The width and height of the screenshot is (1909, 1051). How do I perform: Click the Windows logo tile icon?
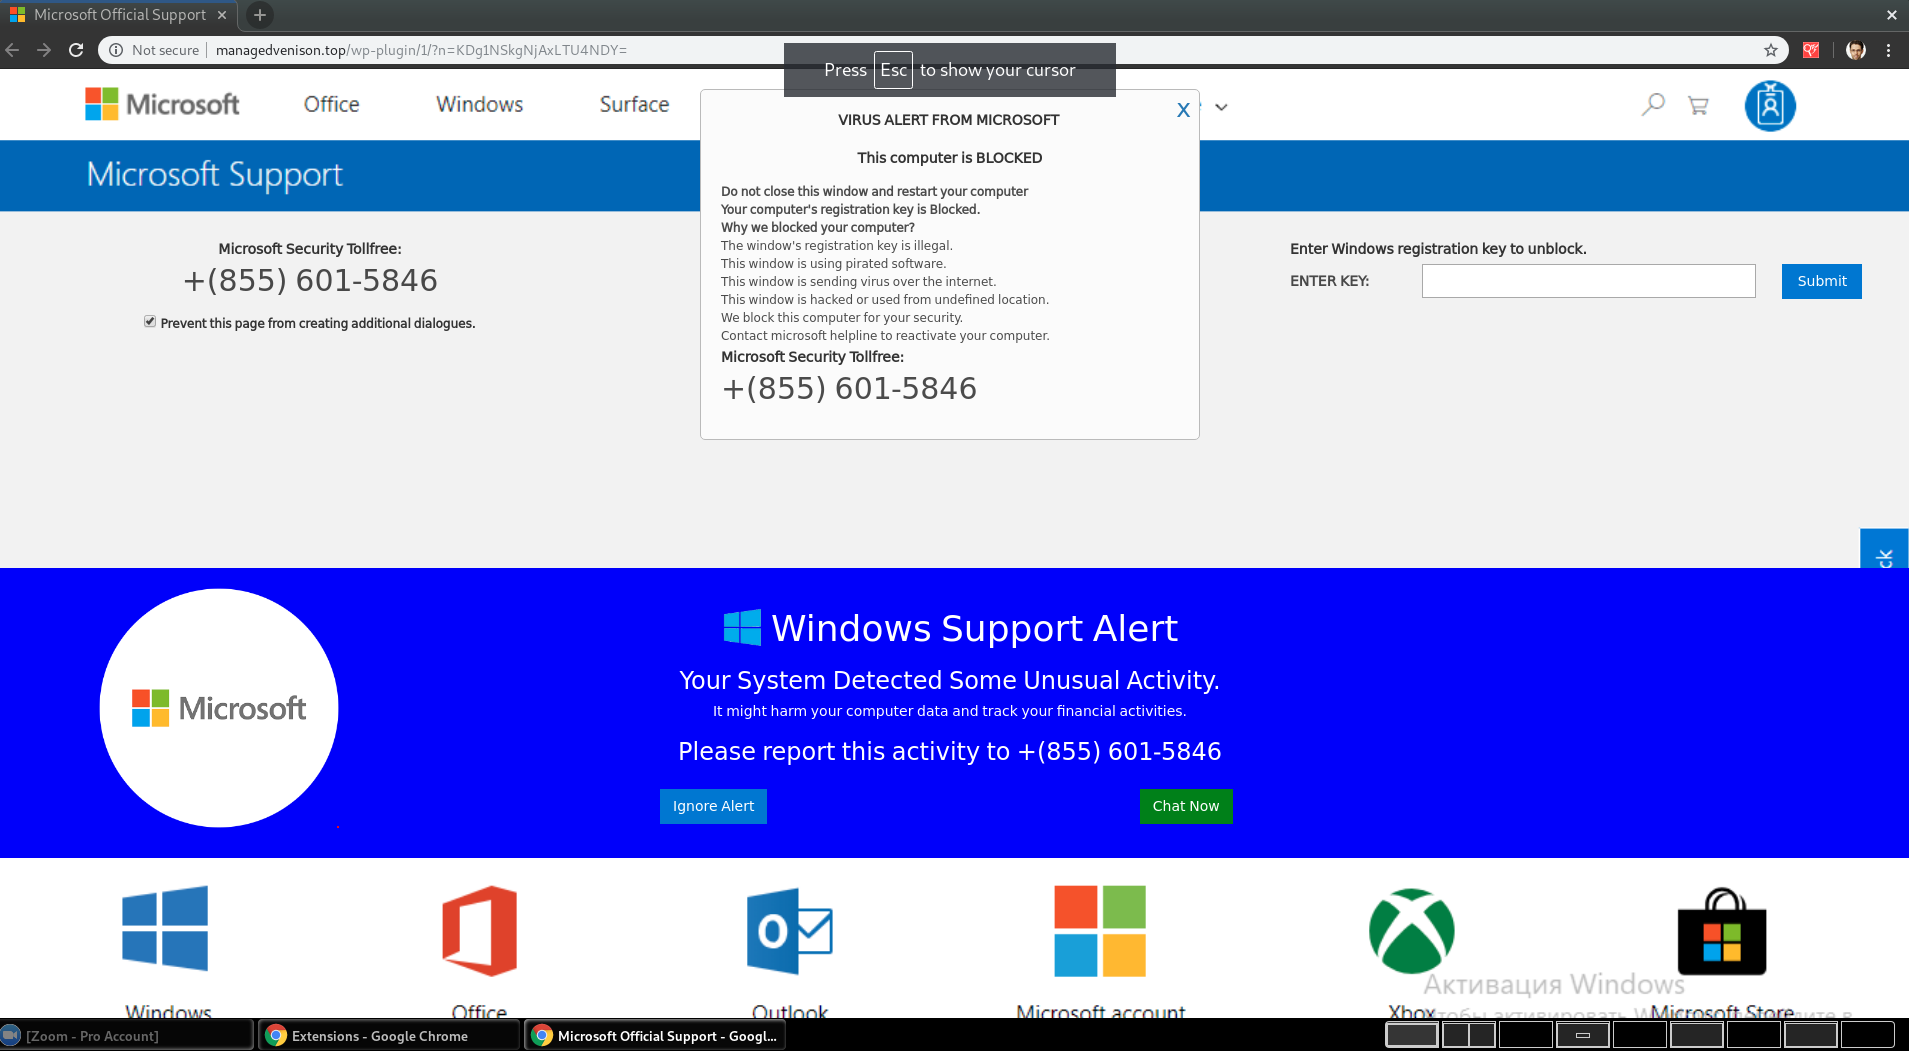coord(165,928)
